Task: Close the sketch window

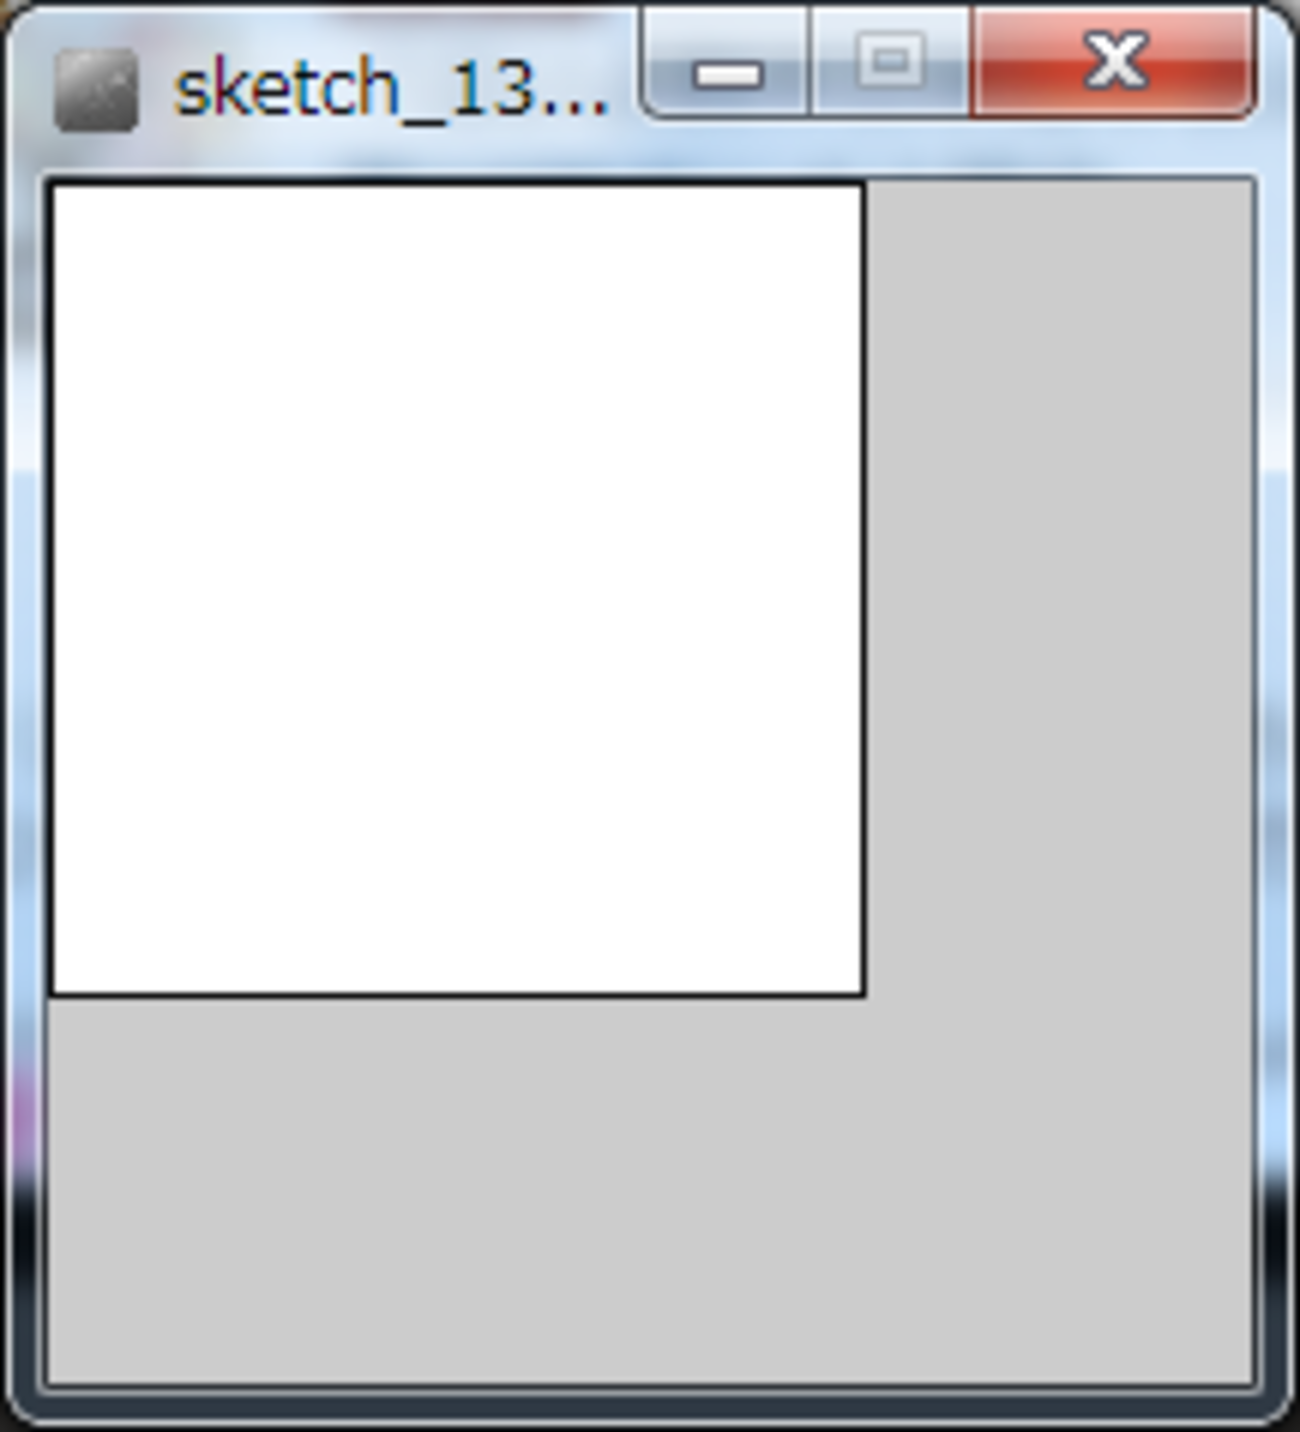Action: [x=1113, y=62]
